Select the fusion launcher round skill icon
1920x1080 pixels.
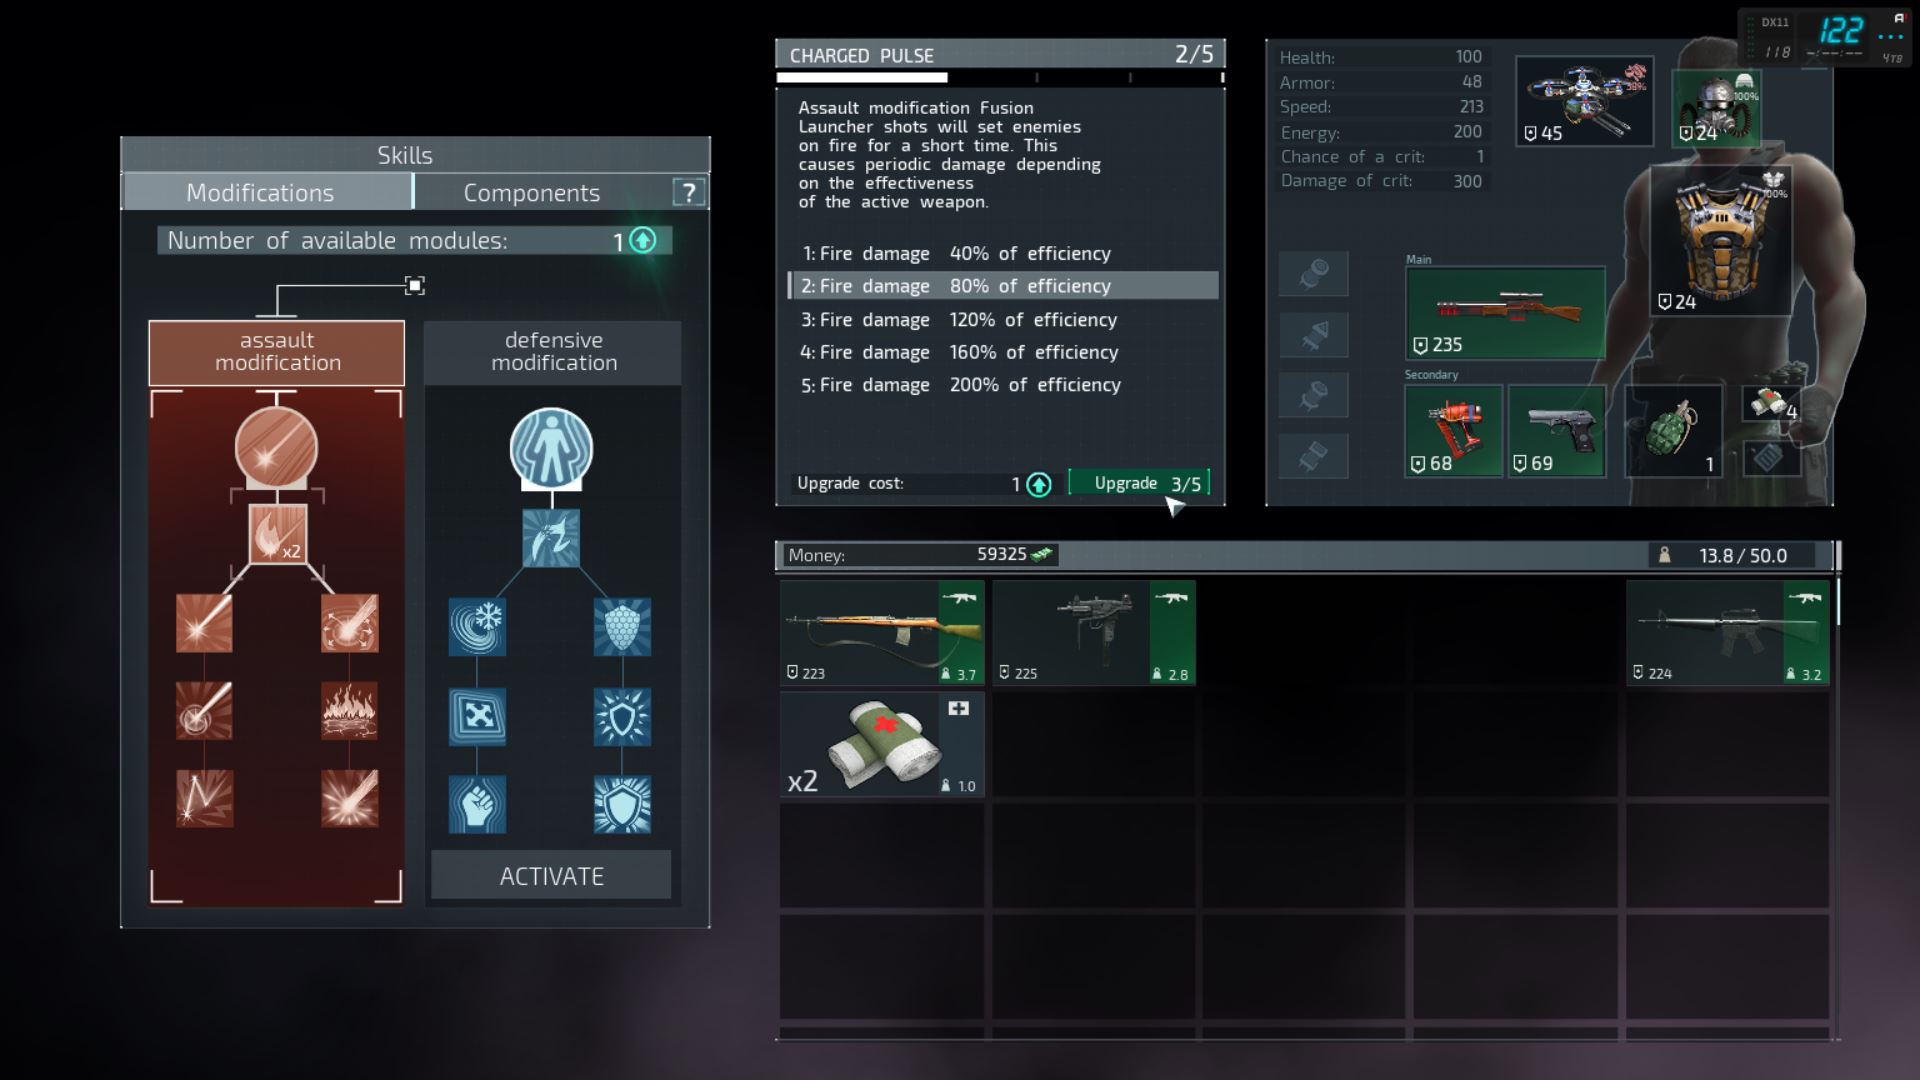[277, 447]
